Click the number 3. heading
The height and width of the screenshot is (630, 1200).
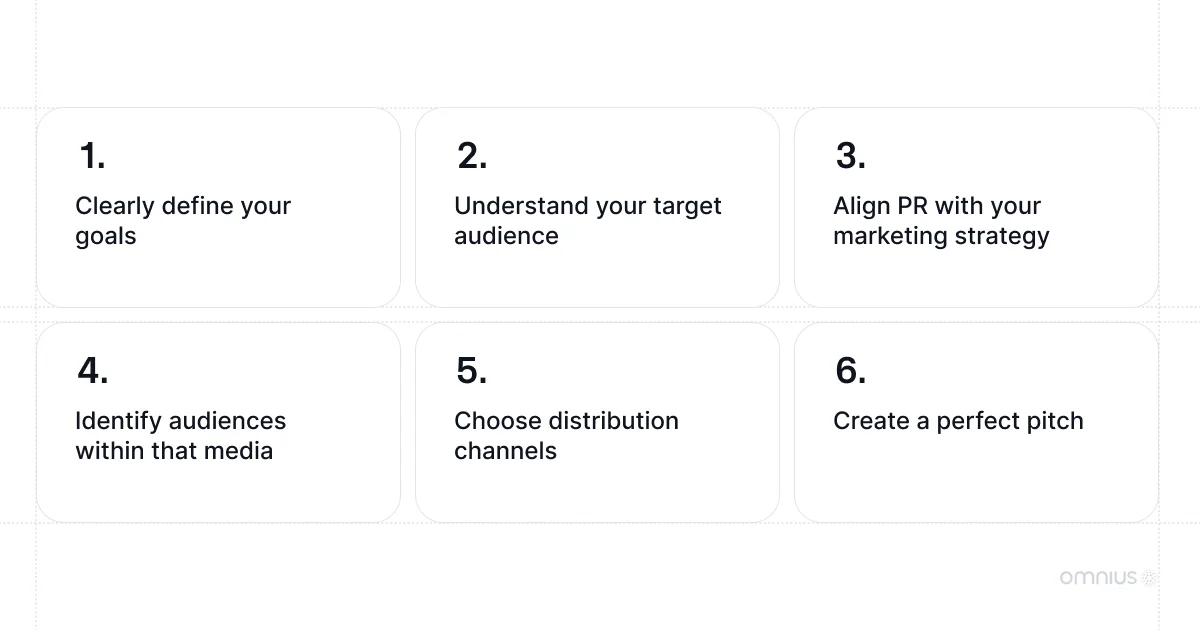point(850,156)
